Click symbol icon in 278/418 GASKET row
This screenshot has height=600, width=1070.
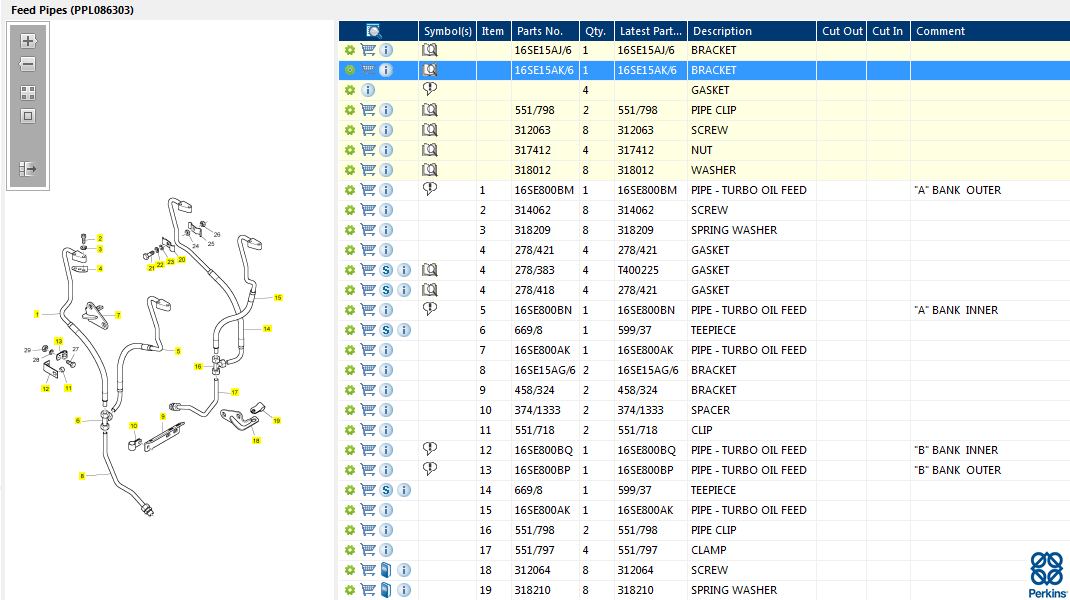coord(429,290)
